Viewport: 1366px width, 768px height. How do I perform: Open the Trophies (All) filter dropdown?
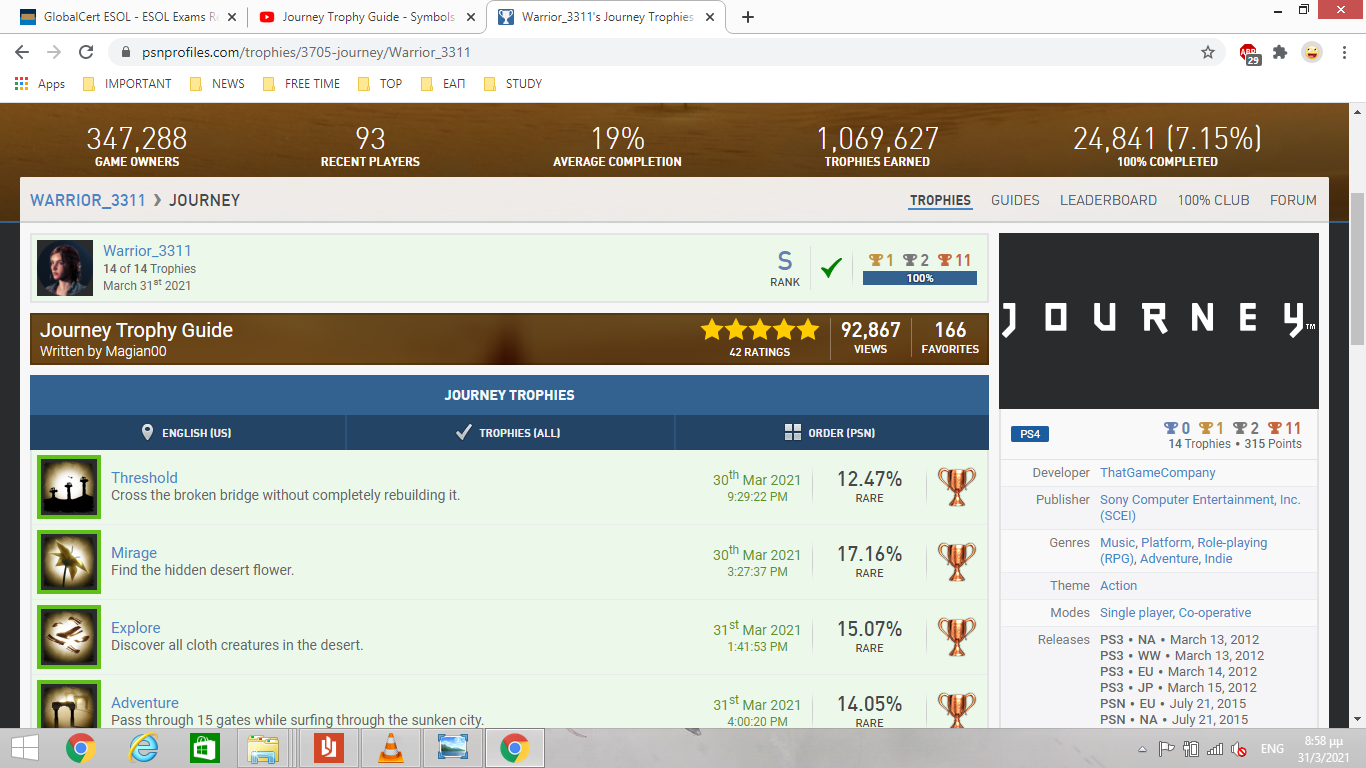pyautogui.click(x=509, y=433)
